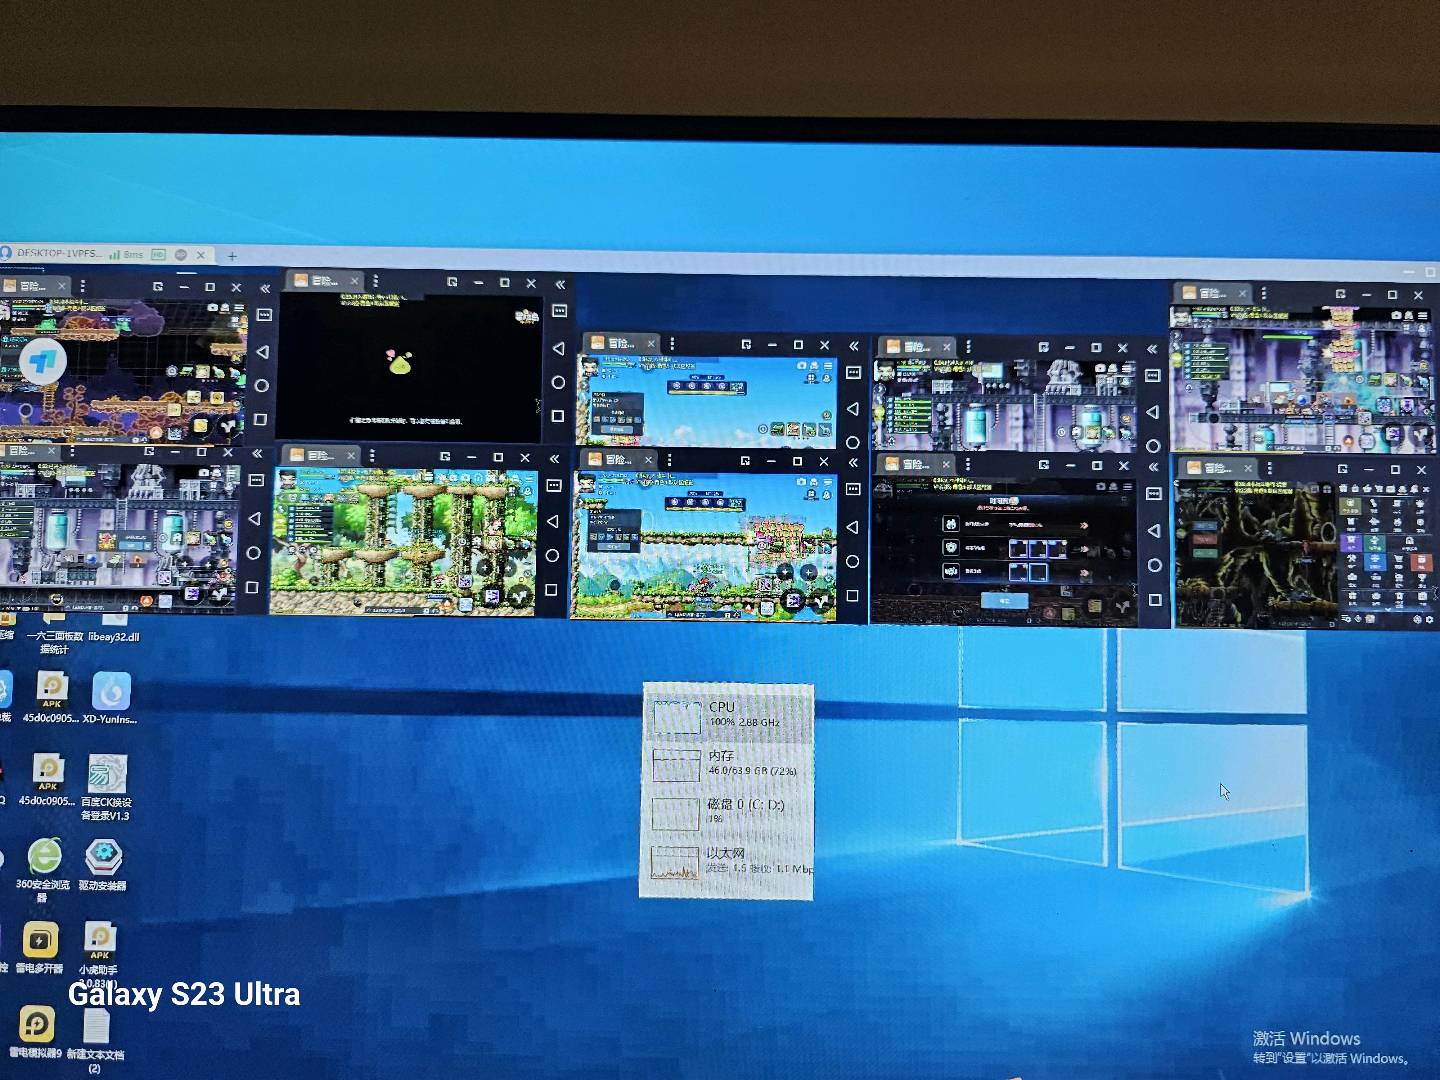Tap Android back triangle beside dark dialog emulator
Screen dimensions: 1440x1080
[1154, 531]
